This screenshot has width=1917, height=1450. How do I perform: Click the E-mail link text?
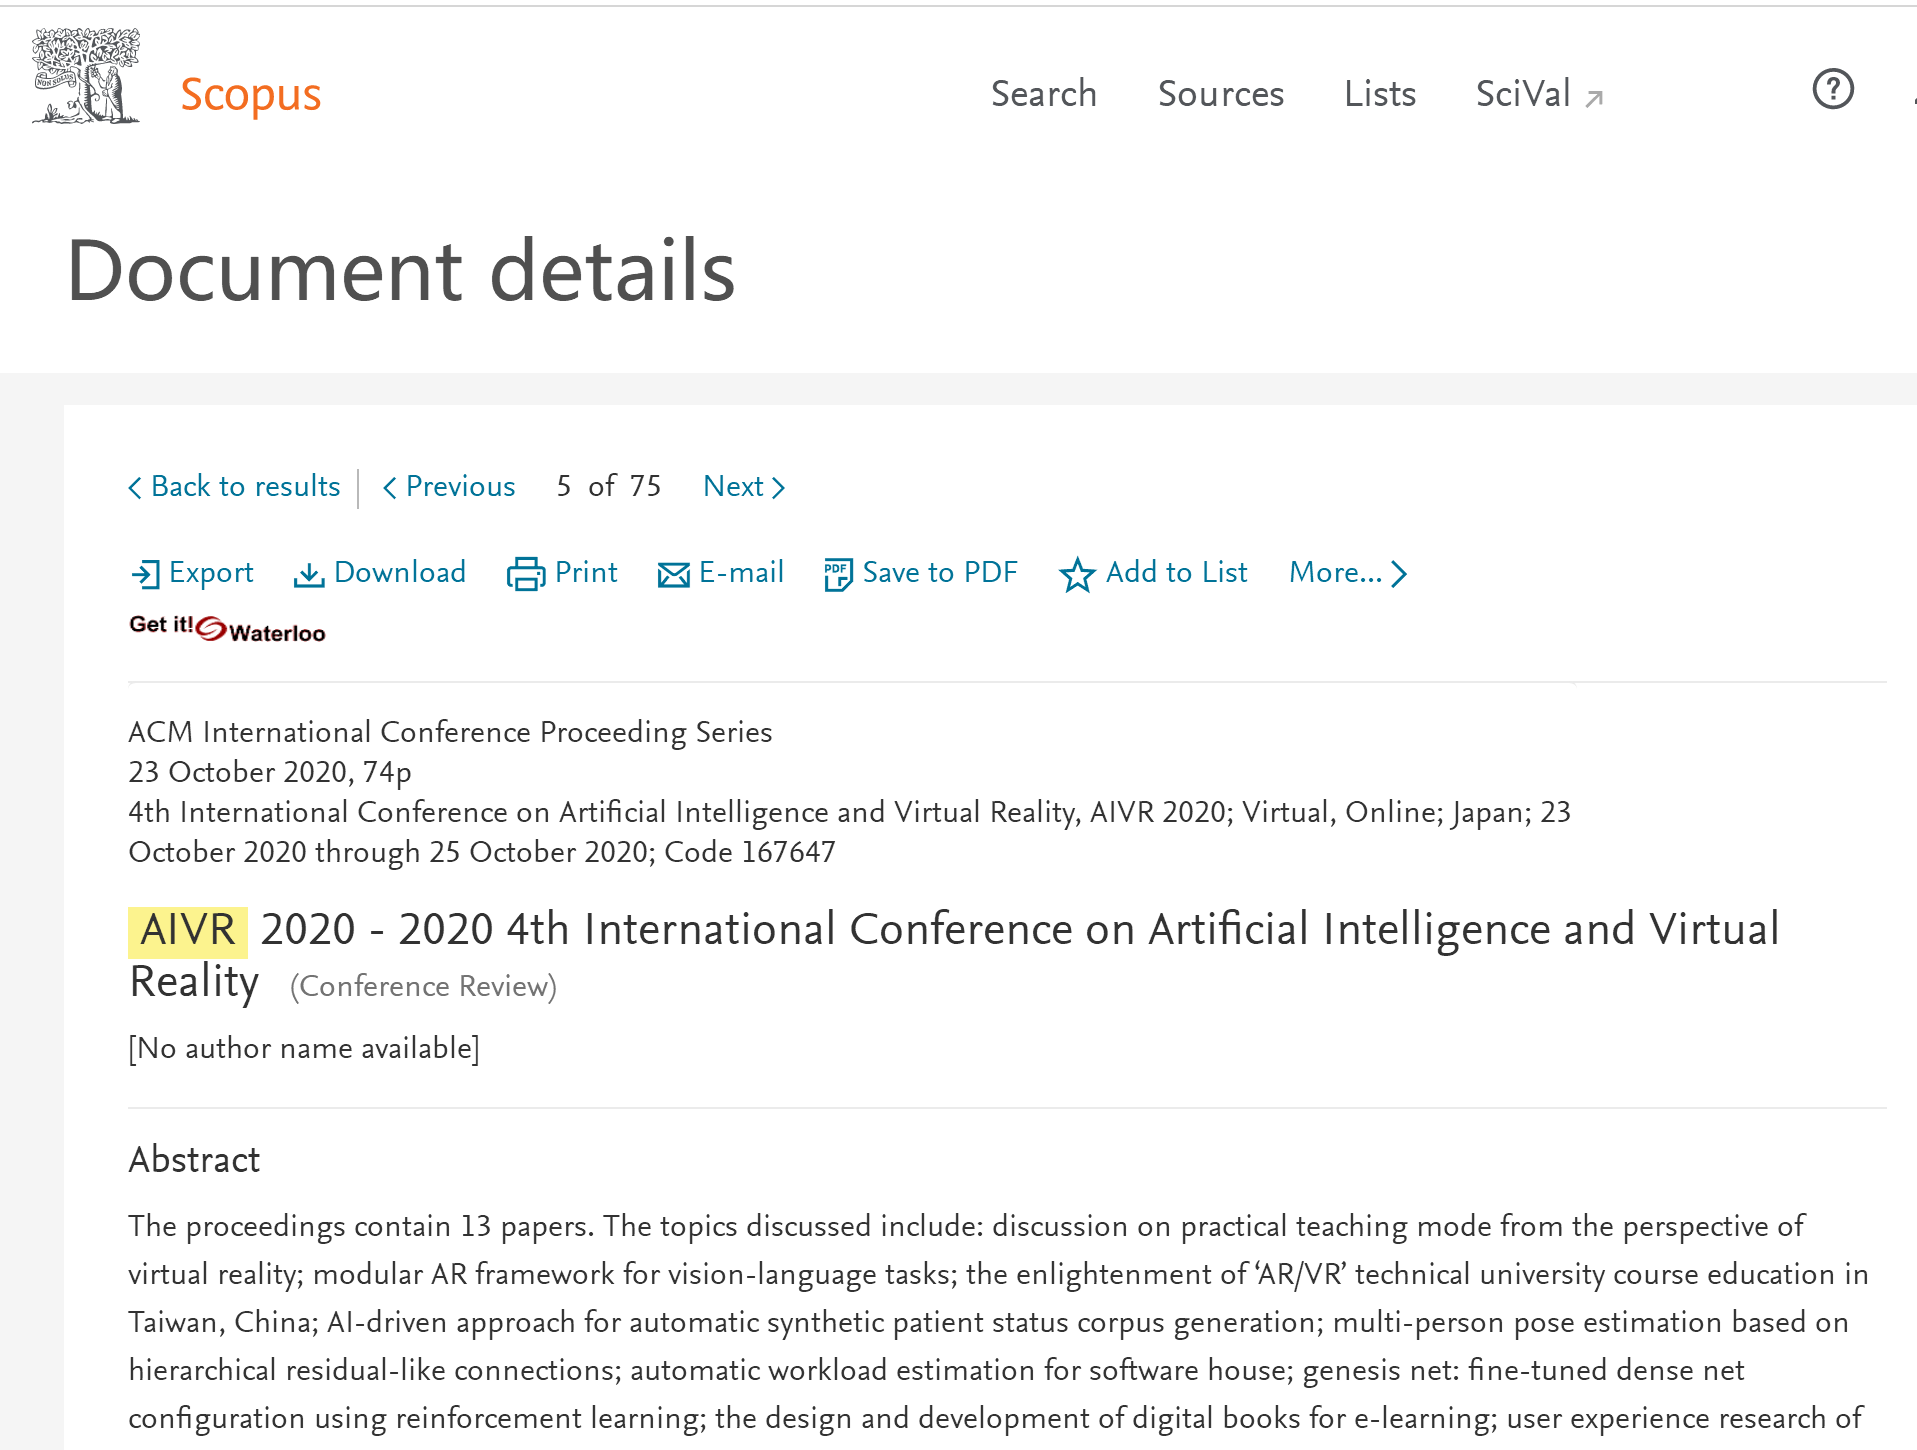click(741, 573)
